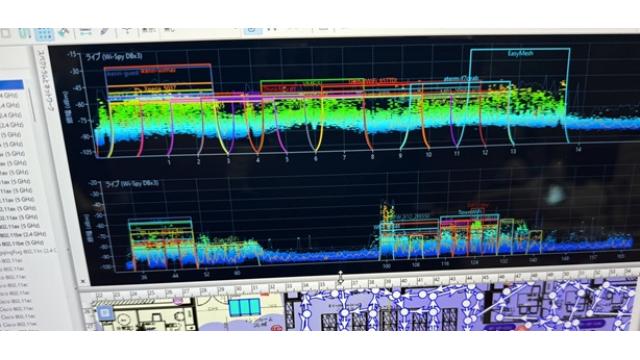Click channel 116 label on 5 GHz axis

(x=444, y=264)
